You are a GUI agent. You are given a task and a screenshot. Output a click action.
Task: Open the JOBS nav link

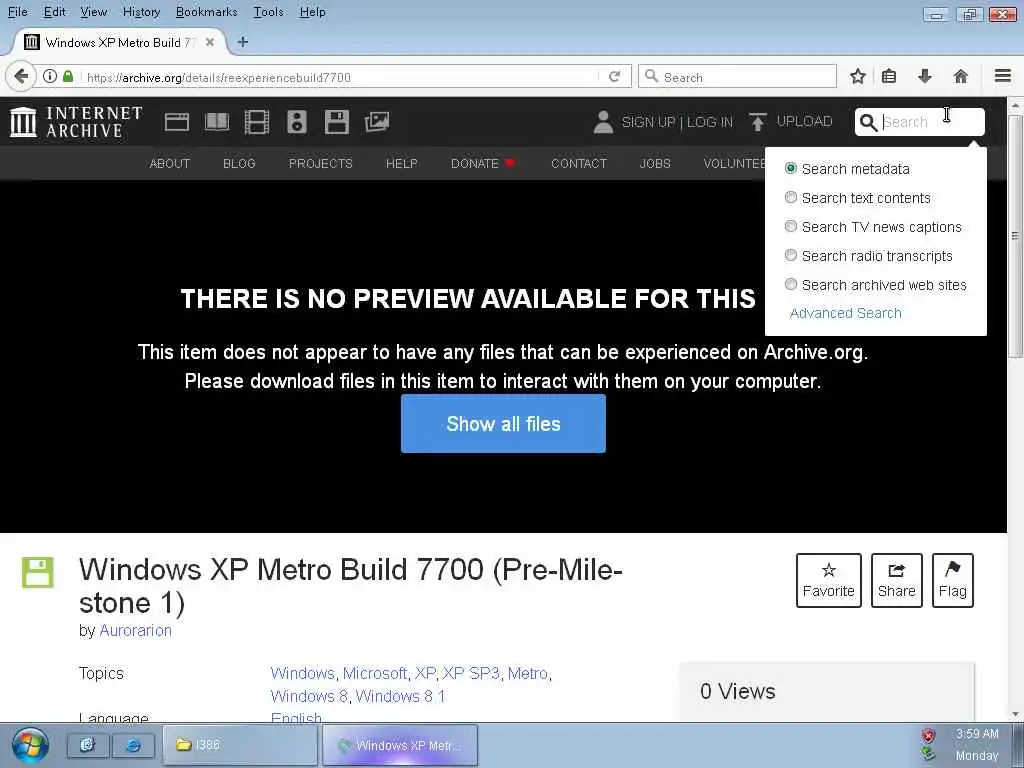click(x=654, y=163)
